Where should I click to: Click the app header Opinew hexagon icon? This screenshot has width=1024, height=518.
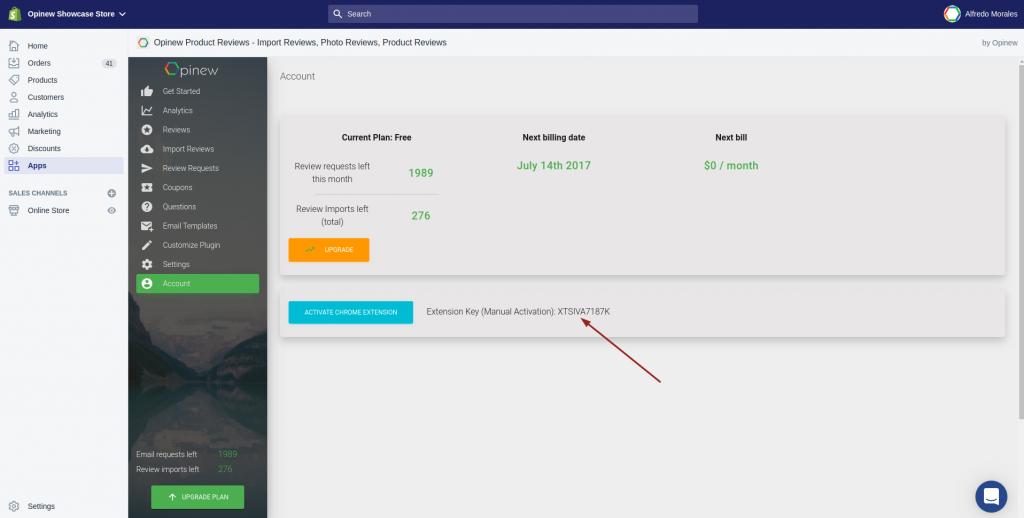click(x=143, y=42)
